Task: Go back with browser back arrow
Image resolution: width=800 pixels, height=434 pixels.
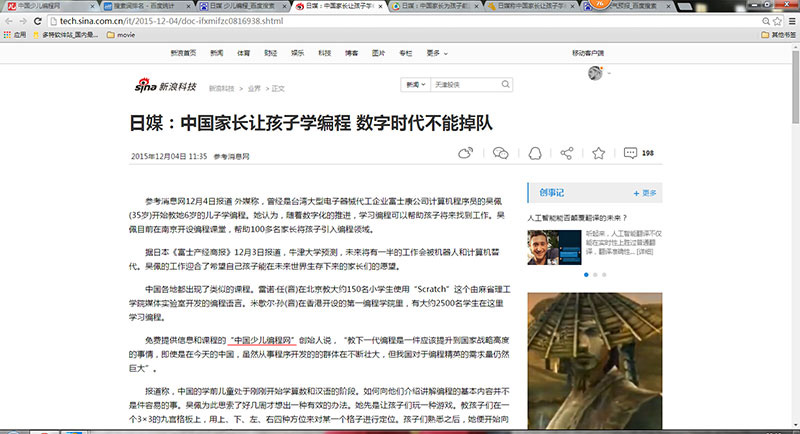Action: [9, 21]
